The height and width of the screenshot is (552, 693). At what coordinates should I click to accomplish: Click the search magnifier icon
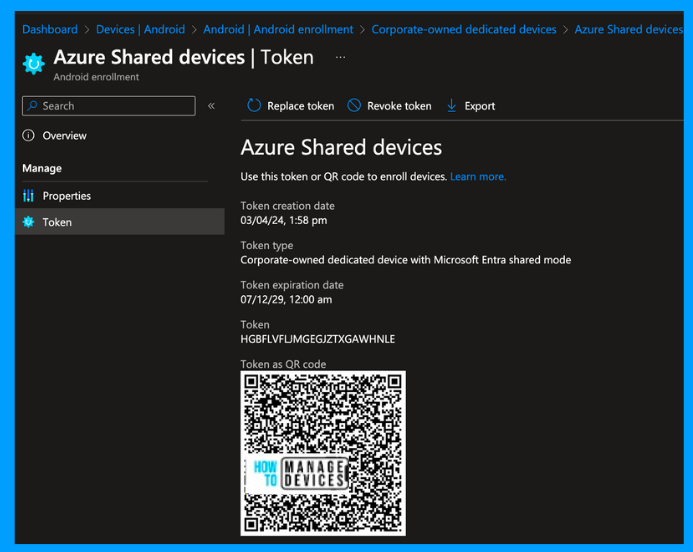click(x=32, y=106)
